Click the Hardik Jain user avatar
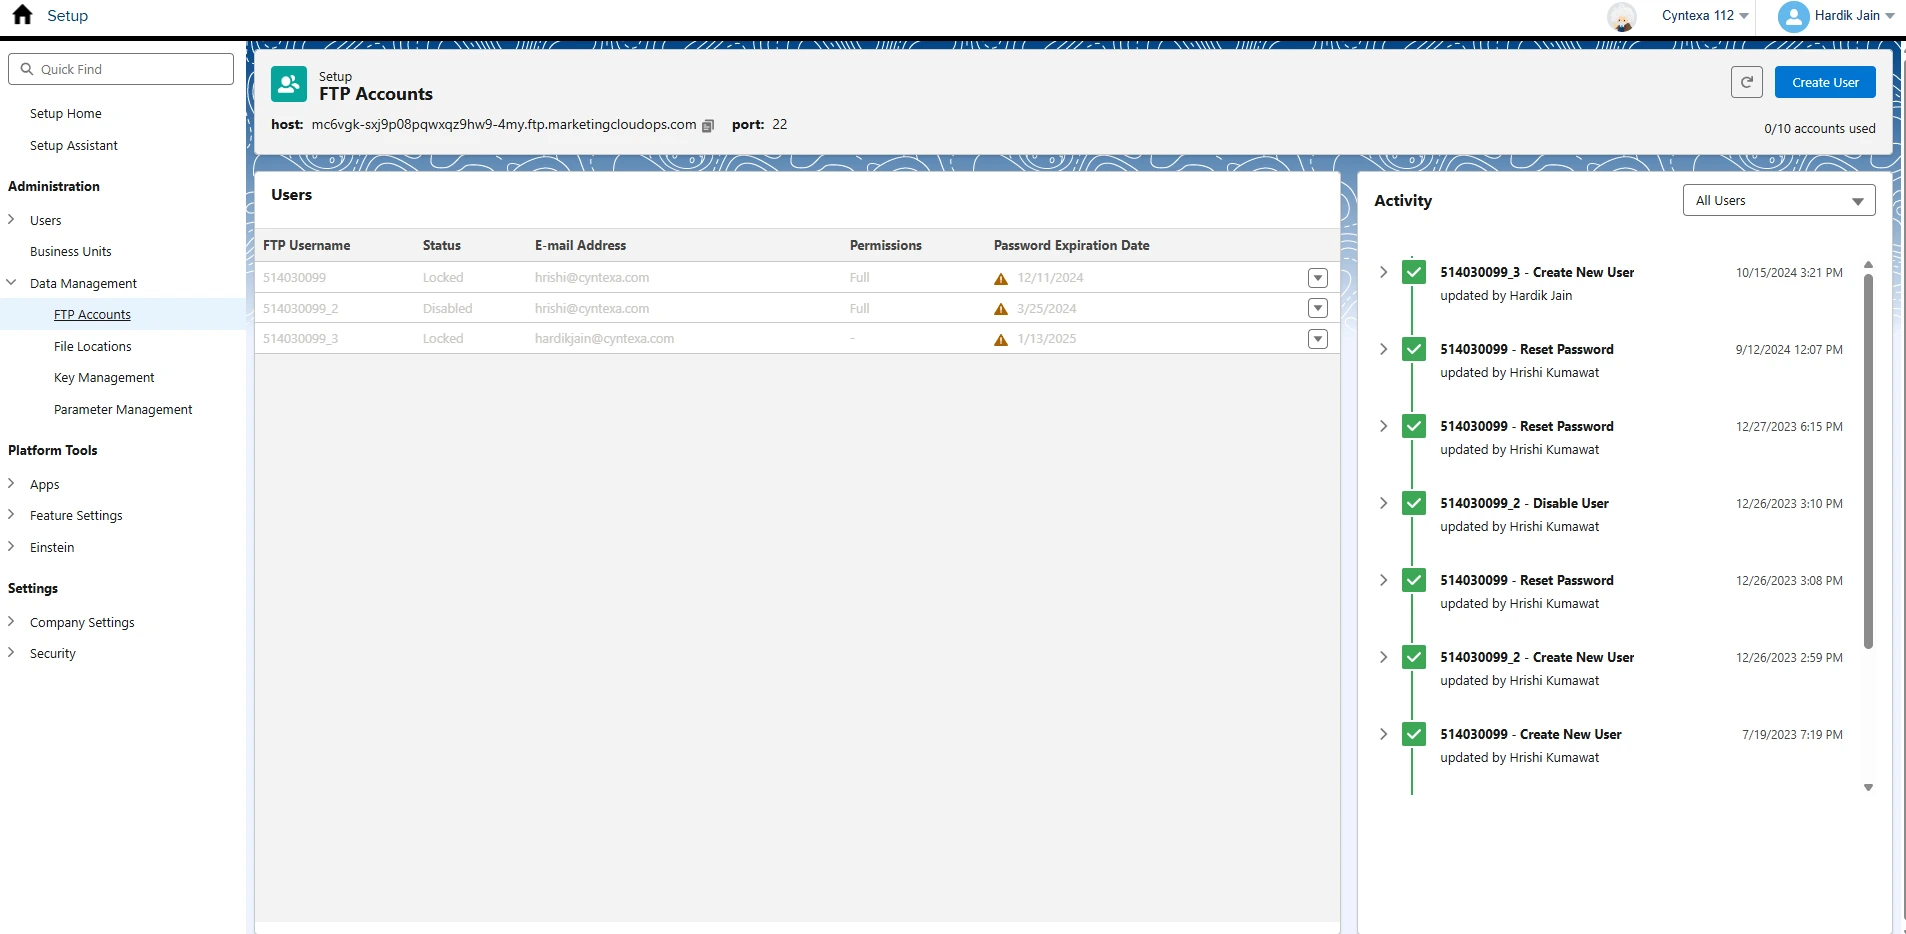Image resolution: width=1906 pixels, height=934 pixels. (1793, 16)
